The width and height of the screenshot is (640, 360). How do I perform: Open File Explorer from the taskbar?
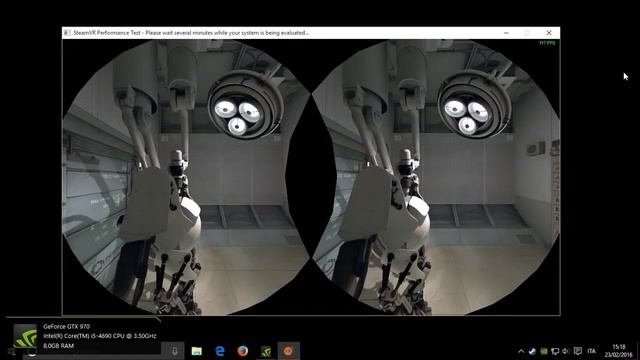coord(197,351)
